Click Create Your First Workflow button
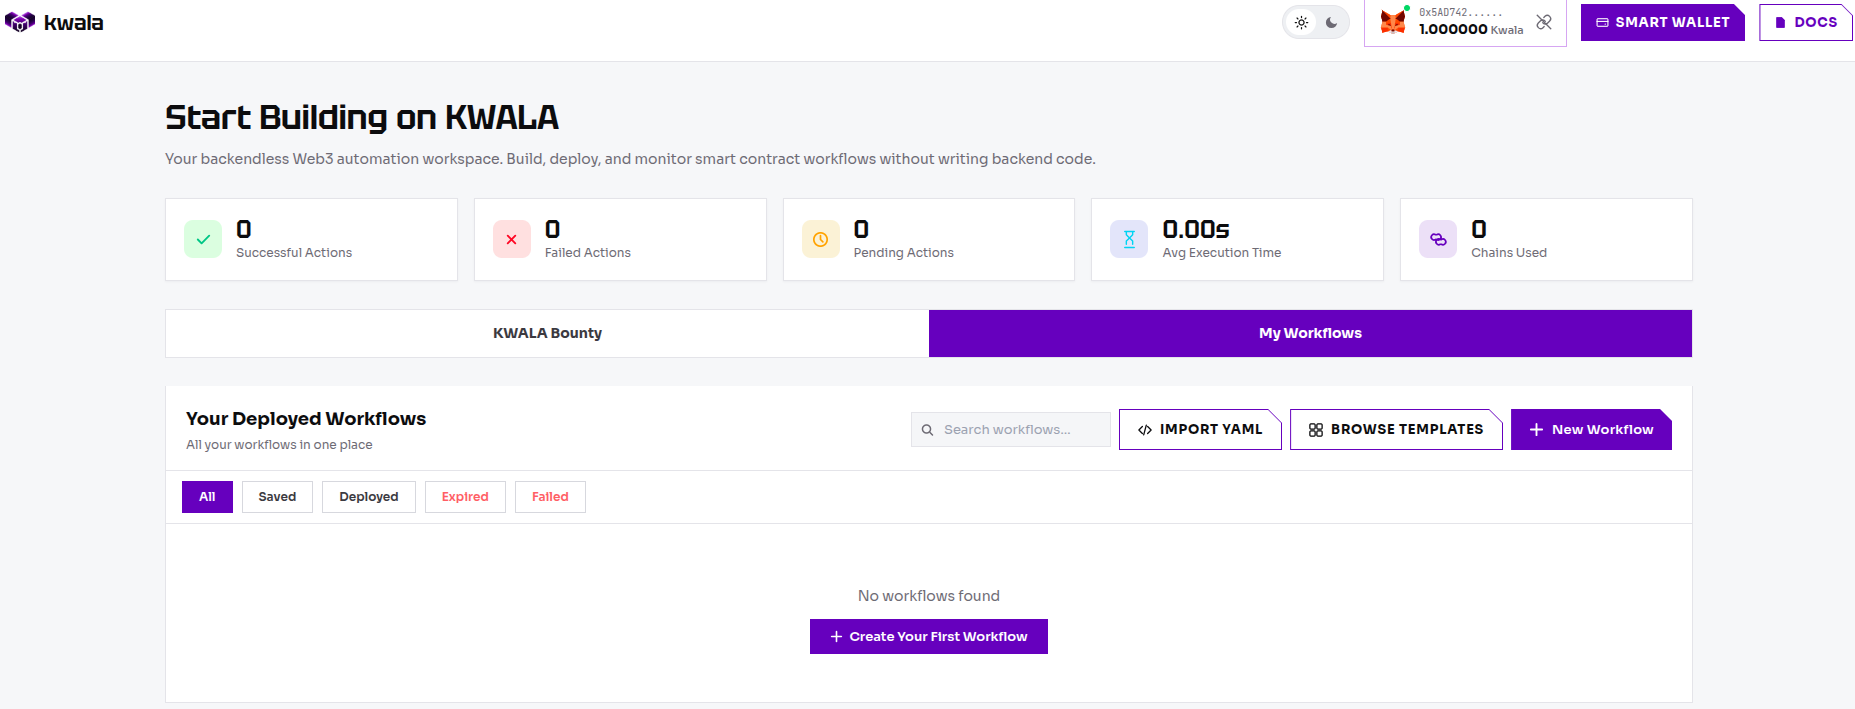This screenshot has height=709, width=1855. [x=929, y=636]
